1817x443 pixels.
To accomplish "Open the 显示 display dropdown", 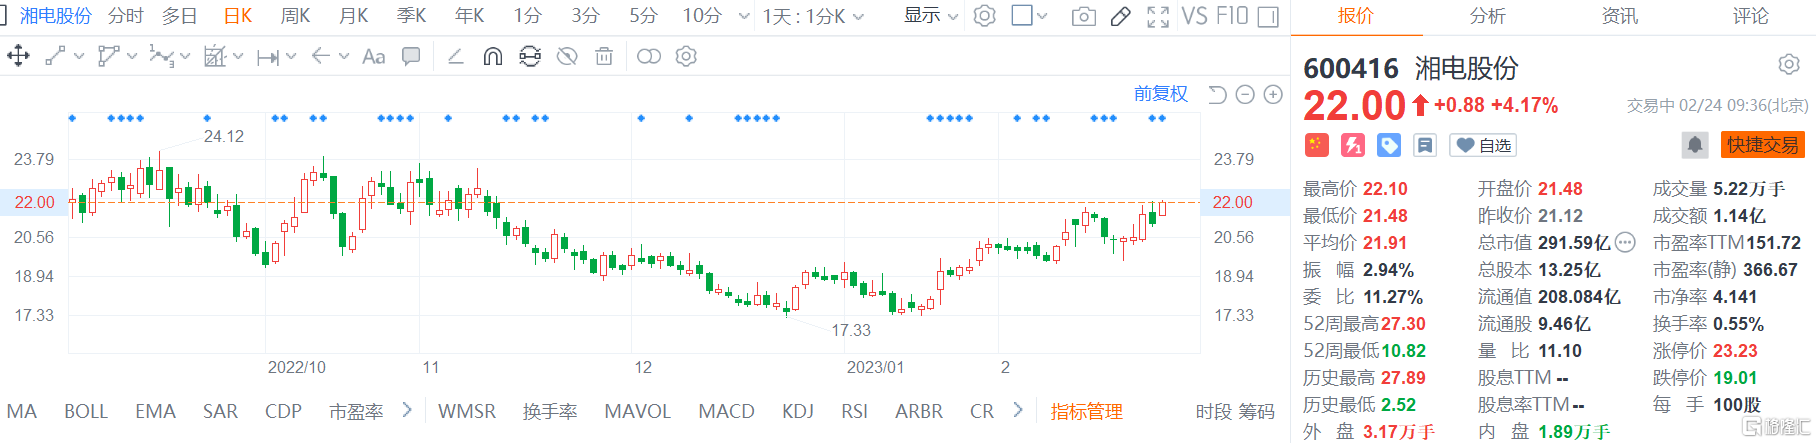I will tap(931, 16).
